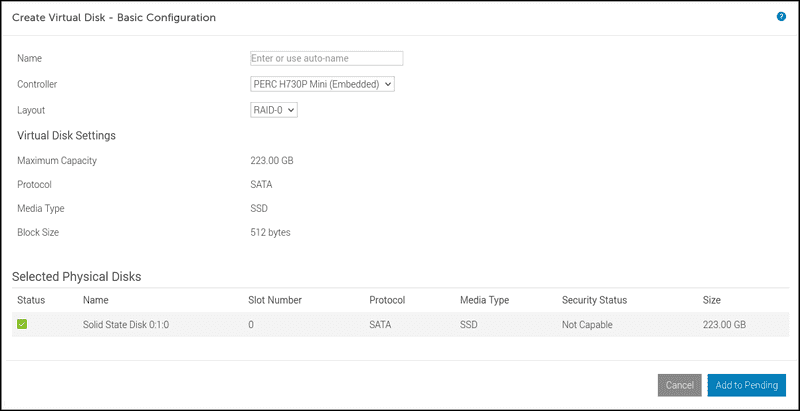
Task: Click the Name text input field
Action: point(326,59)
